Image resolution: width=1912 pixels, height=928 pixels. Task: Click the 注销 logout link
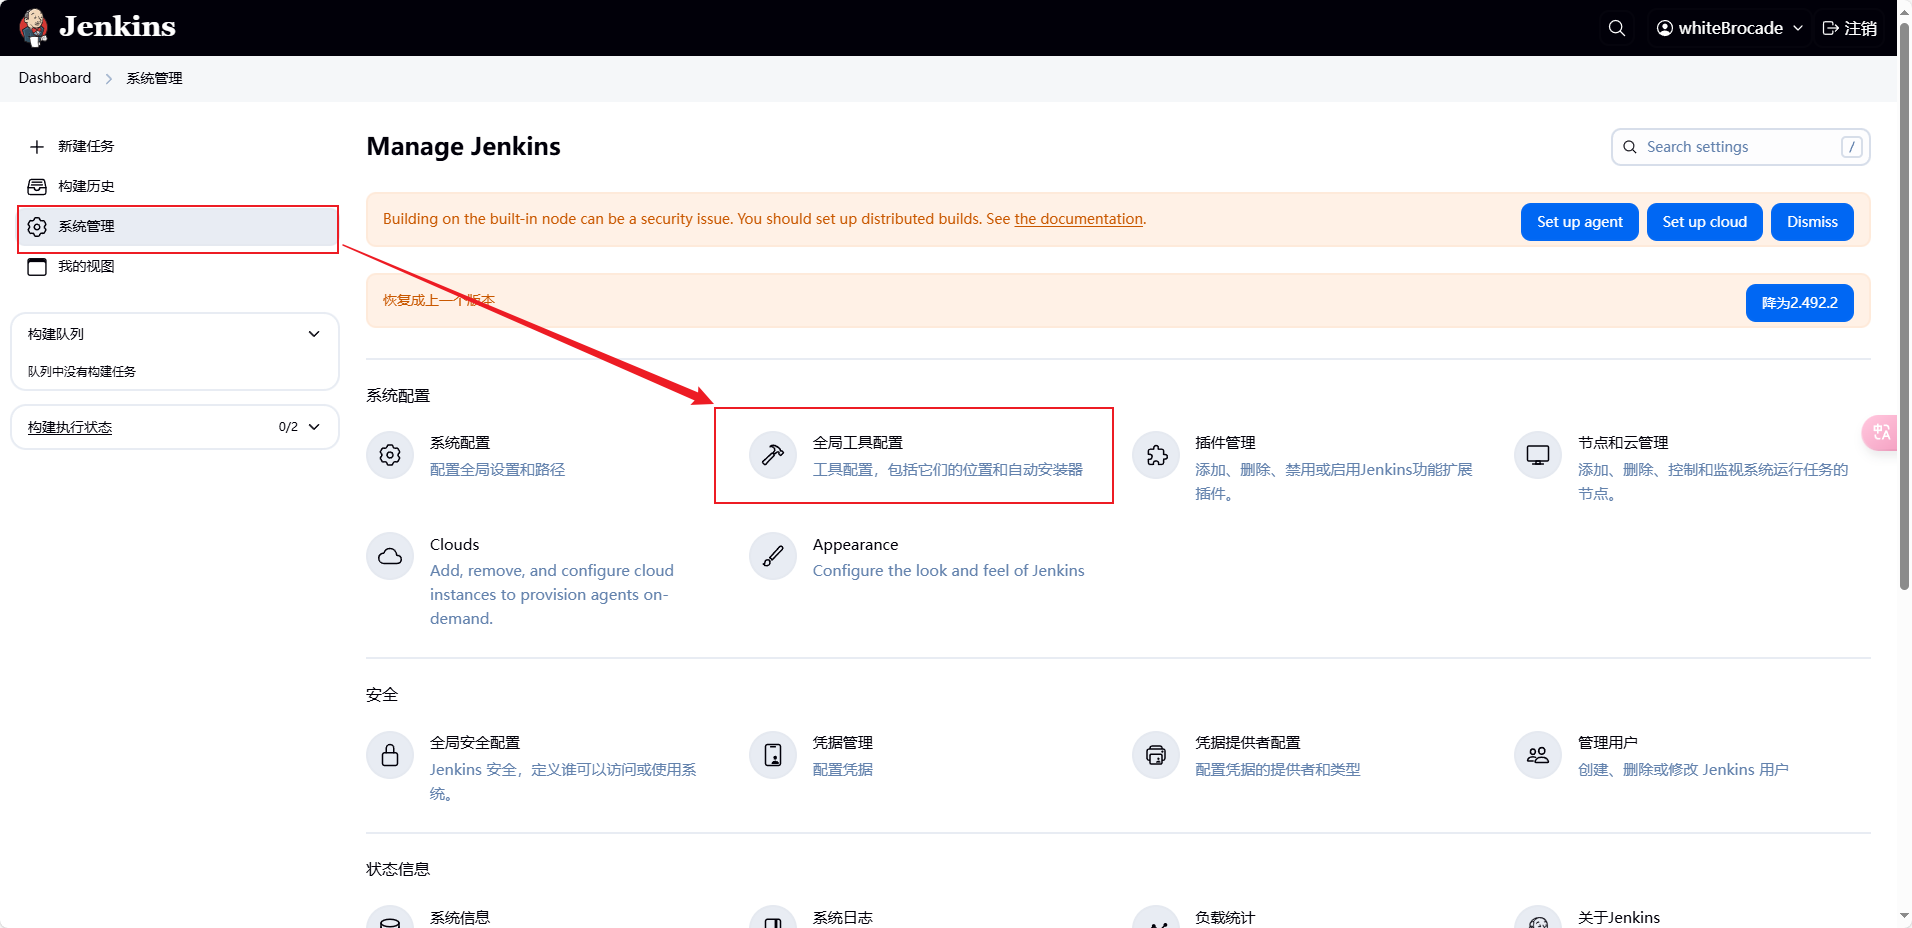pyautogui.click(x=1849, y=28)
